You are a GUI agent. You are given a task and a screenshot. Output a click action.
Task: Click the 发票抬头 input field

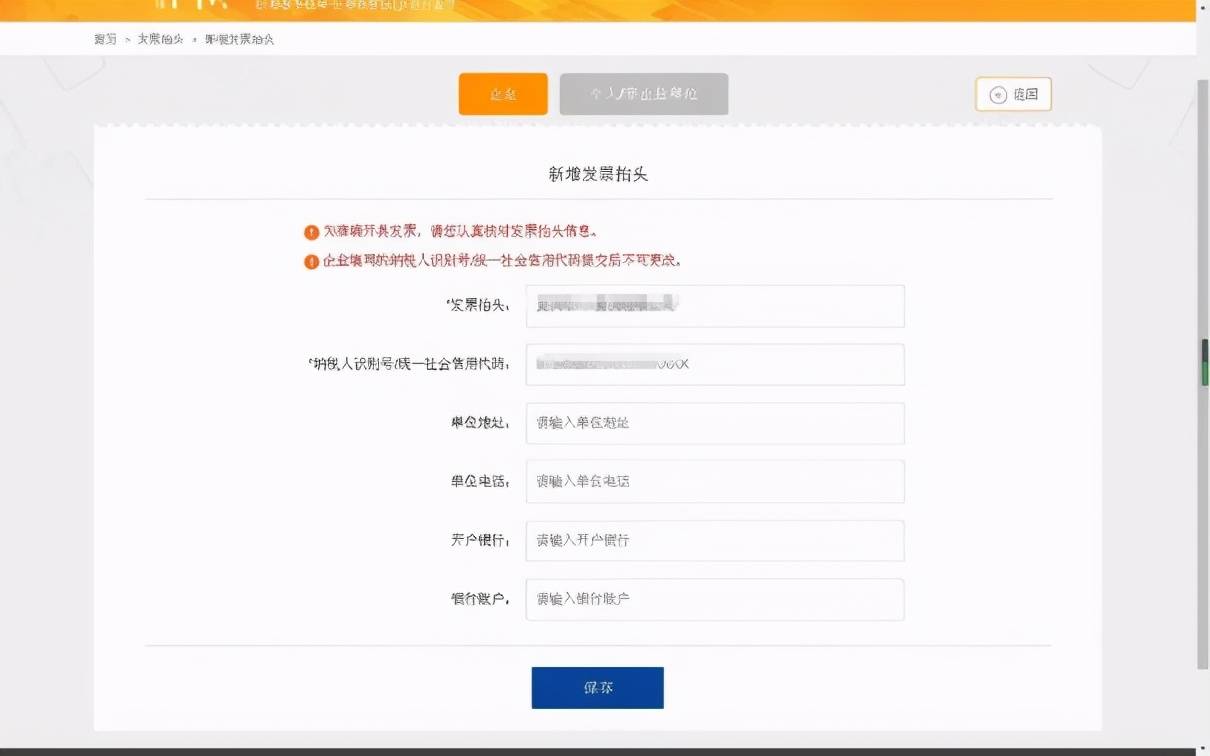[715, 306]
